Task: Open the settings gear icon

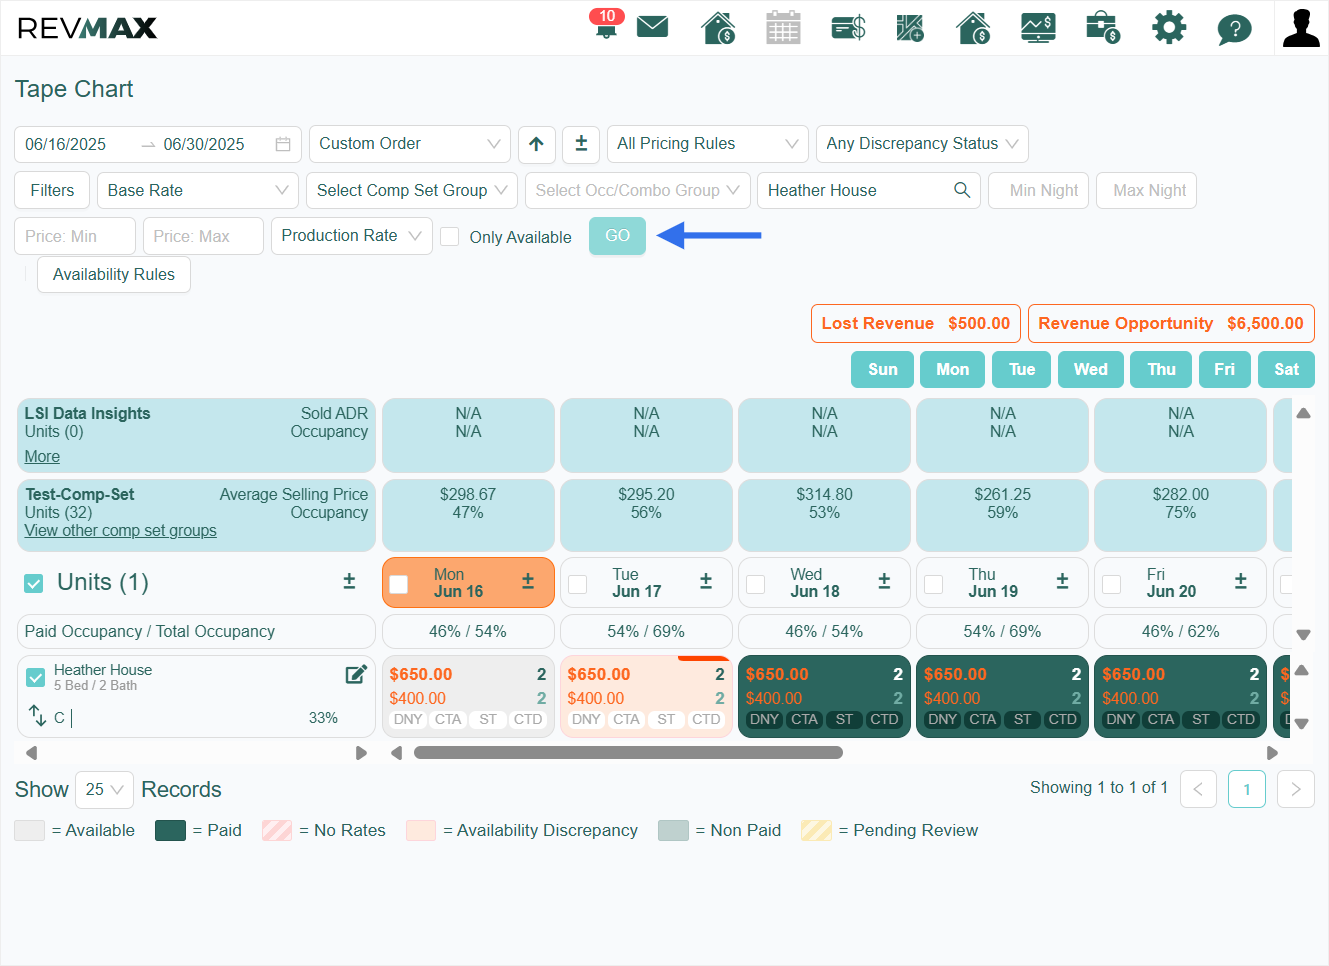Action: 1168,27
